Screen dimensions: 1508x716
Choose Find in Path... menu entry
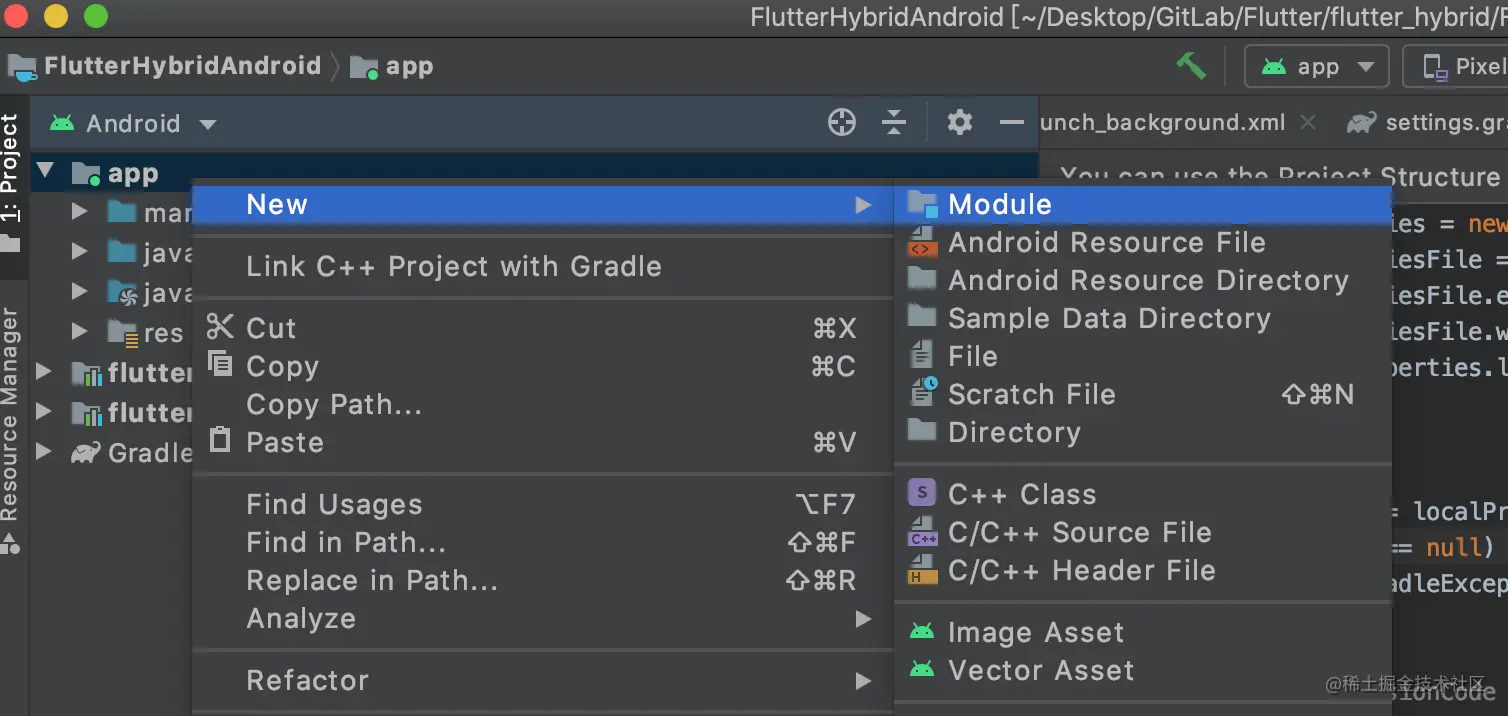[x=540, y=543]
